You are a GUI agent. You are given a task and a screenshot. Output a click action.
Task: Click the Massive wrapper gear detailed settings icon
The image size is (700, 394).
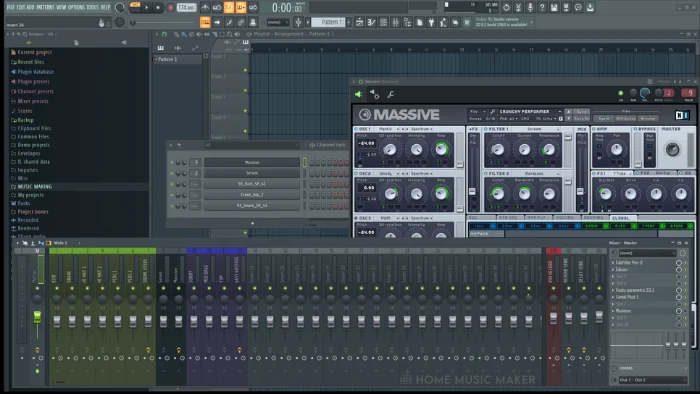375,94
